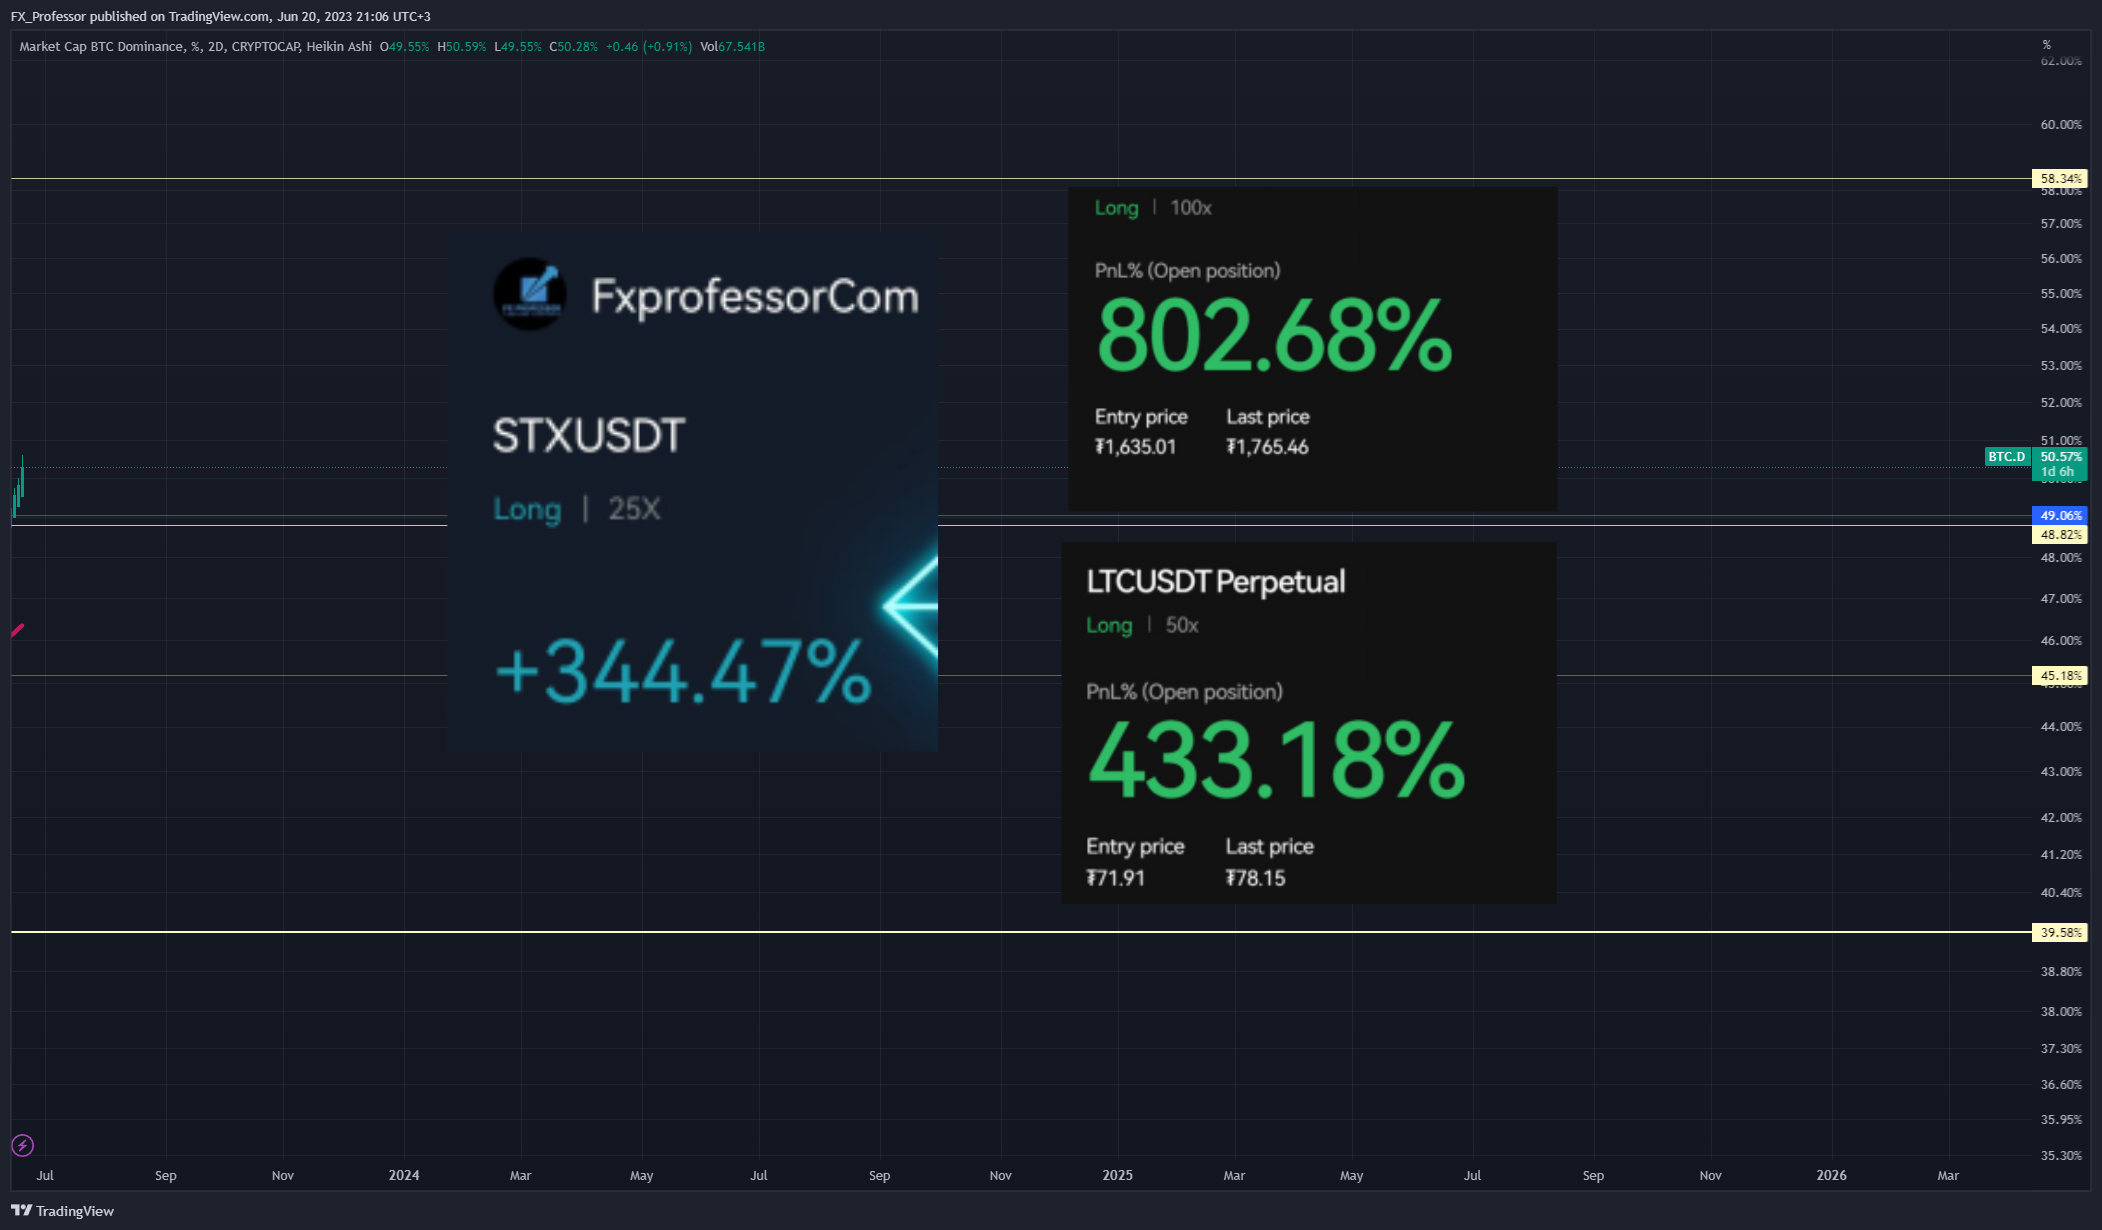The width and height of the screenshot is (2102, 1230).
Task: Click the high value H50.59%
Action: pos(461,47)
